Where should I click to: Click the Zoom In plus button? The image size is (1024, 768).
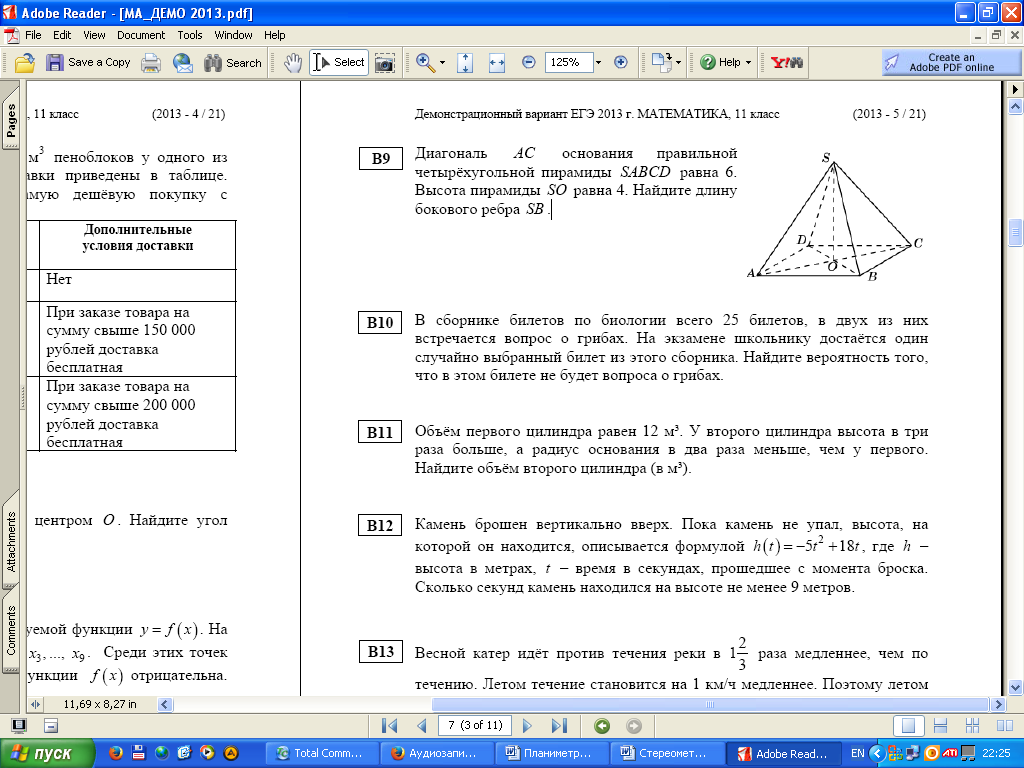620,63
